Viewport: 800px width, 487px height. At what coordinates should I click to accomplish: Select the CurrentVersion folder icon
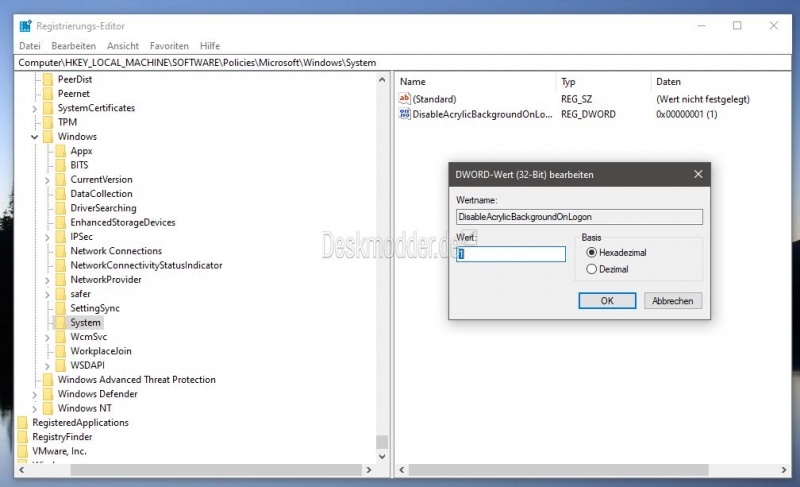pos(61,179)
